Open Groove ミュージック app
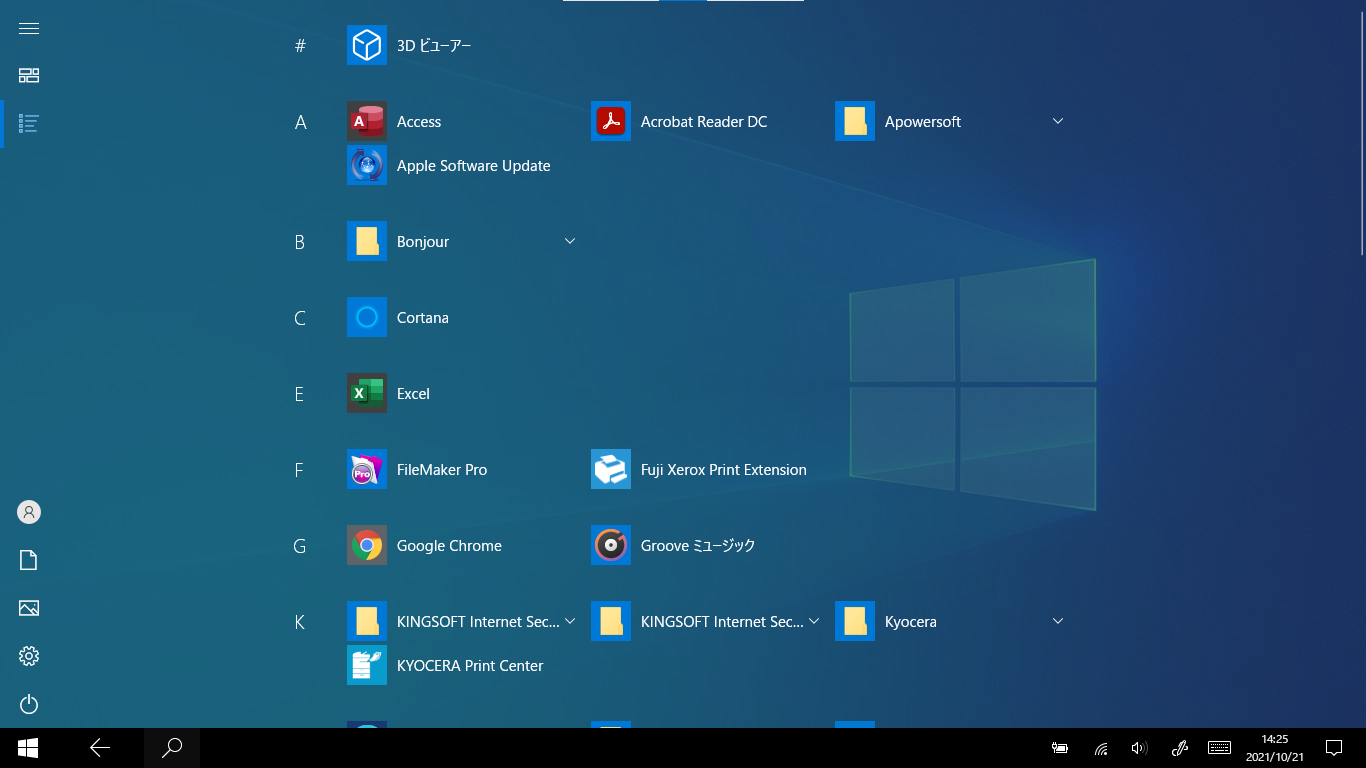Screen dimensions: 1366x768 tap(611, 545)
